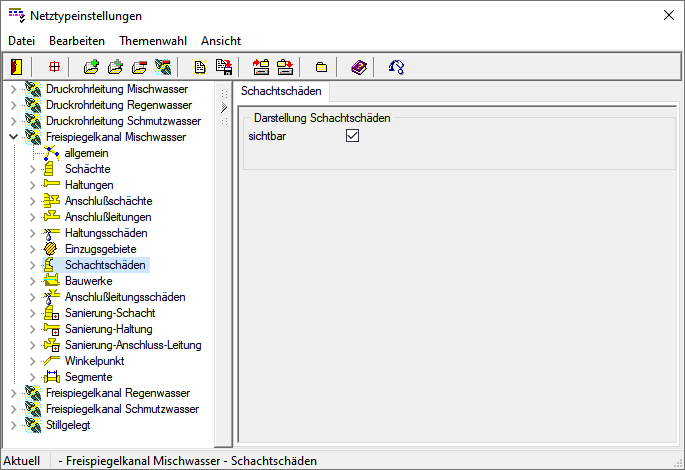Select the allgemein tree entry
This screenshot has width=685, height=470.
[87, 153]
